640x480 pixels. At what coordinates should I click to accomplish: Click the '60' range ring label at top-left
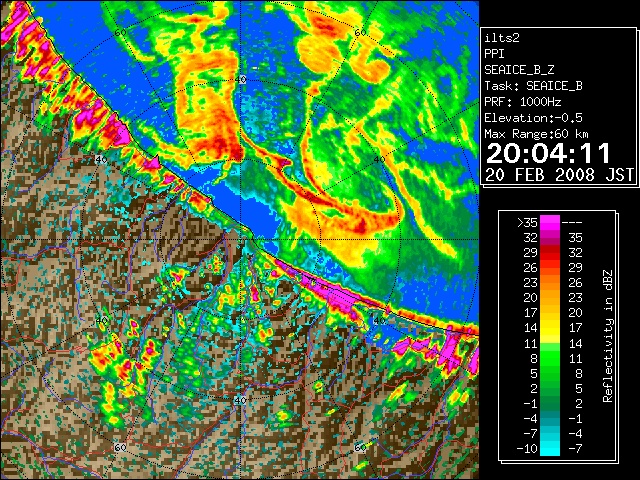click(120, 32)
